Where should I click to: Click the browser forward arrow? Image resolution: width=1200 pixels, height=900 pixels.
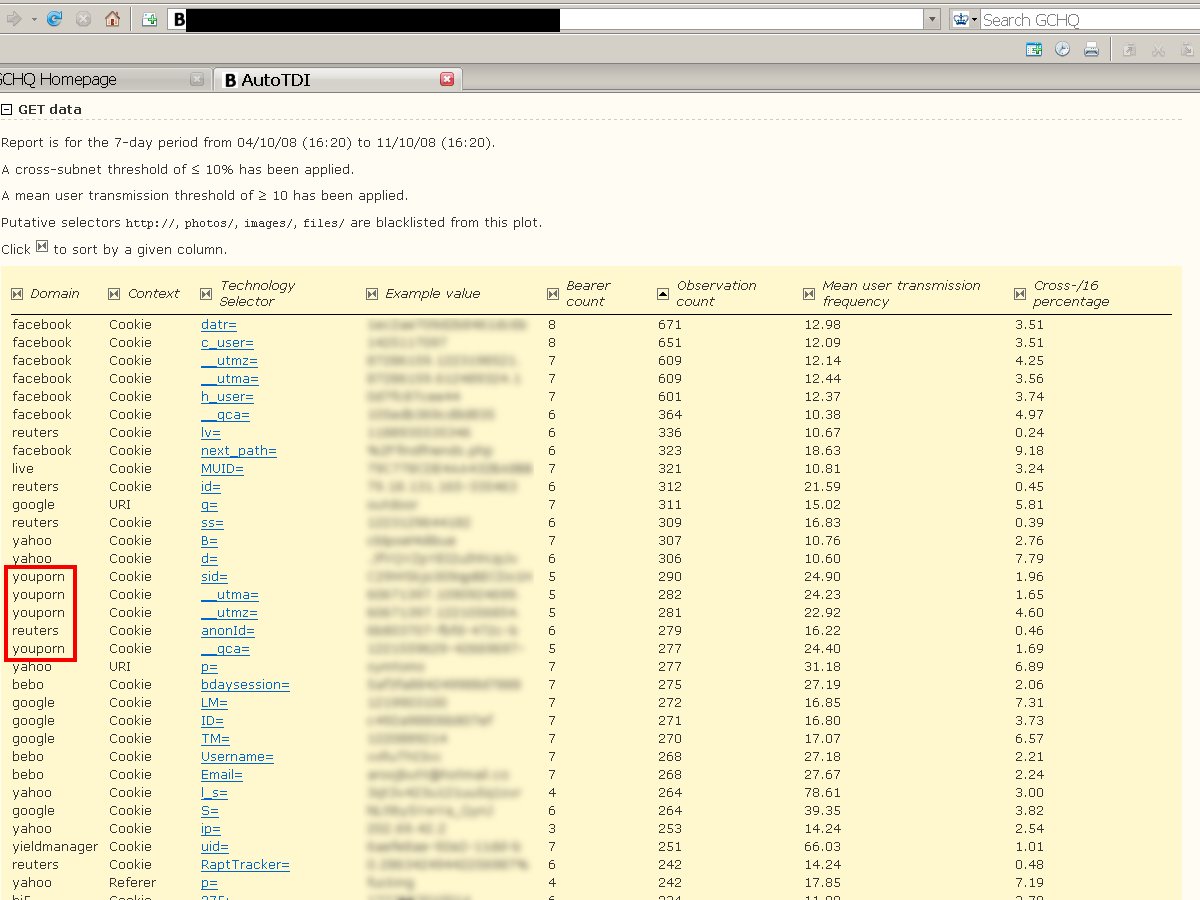pyautogui.click(x=13, y=19)
